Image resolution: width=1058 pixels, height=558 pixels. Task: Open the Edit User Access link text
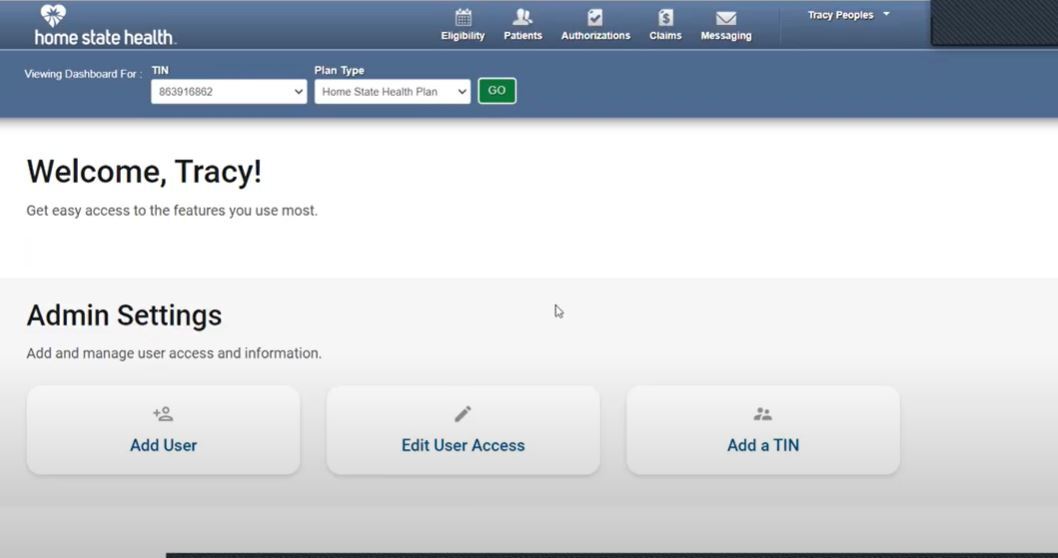(x=463, y=445)
